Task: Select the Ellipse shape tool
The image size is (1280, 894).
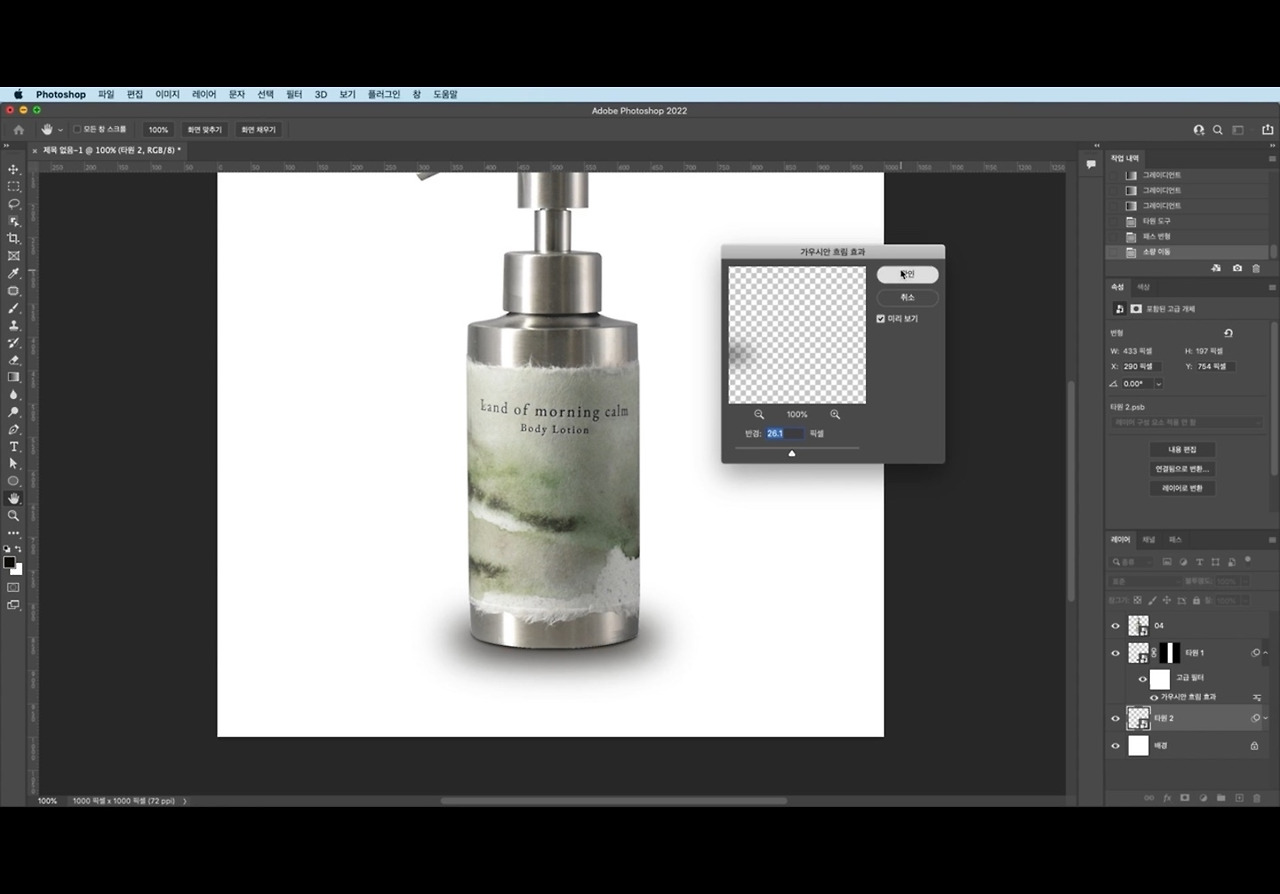Action: [14, 481]
